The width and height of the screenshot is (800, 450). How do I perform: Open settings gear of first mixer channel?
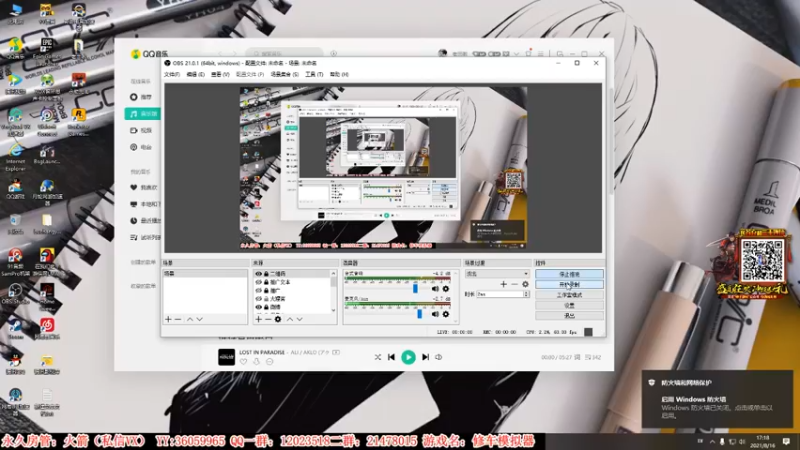tap(446, 289)
